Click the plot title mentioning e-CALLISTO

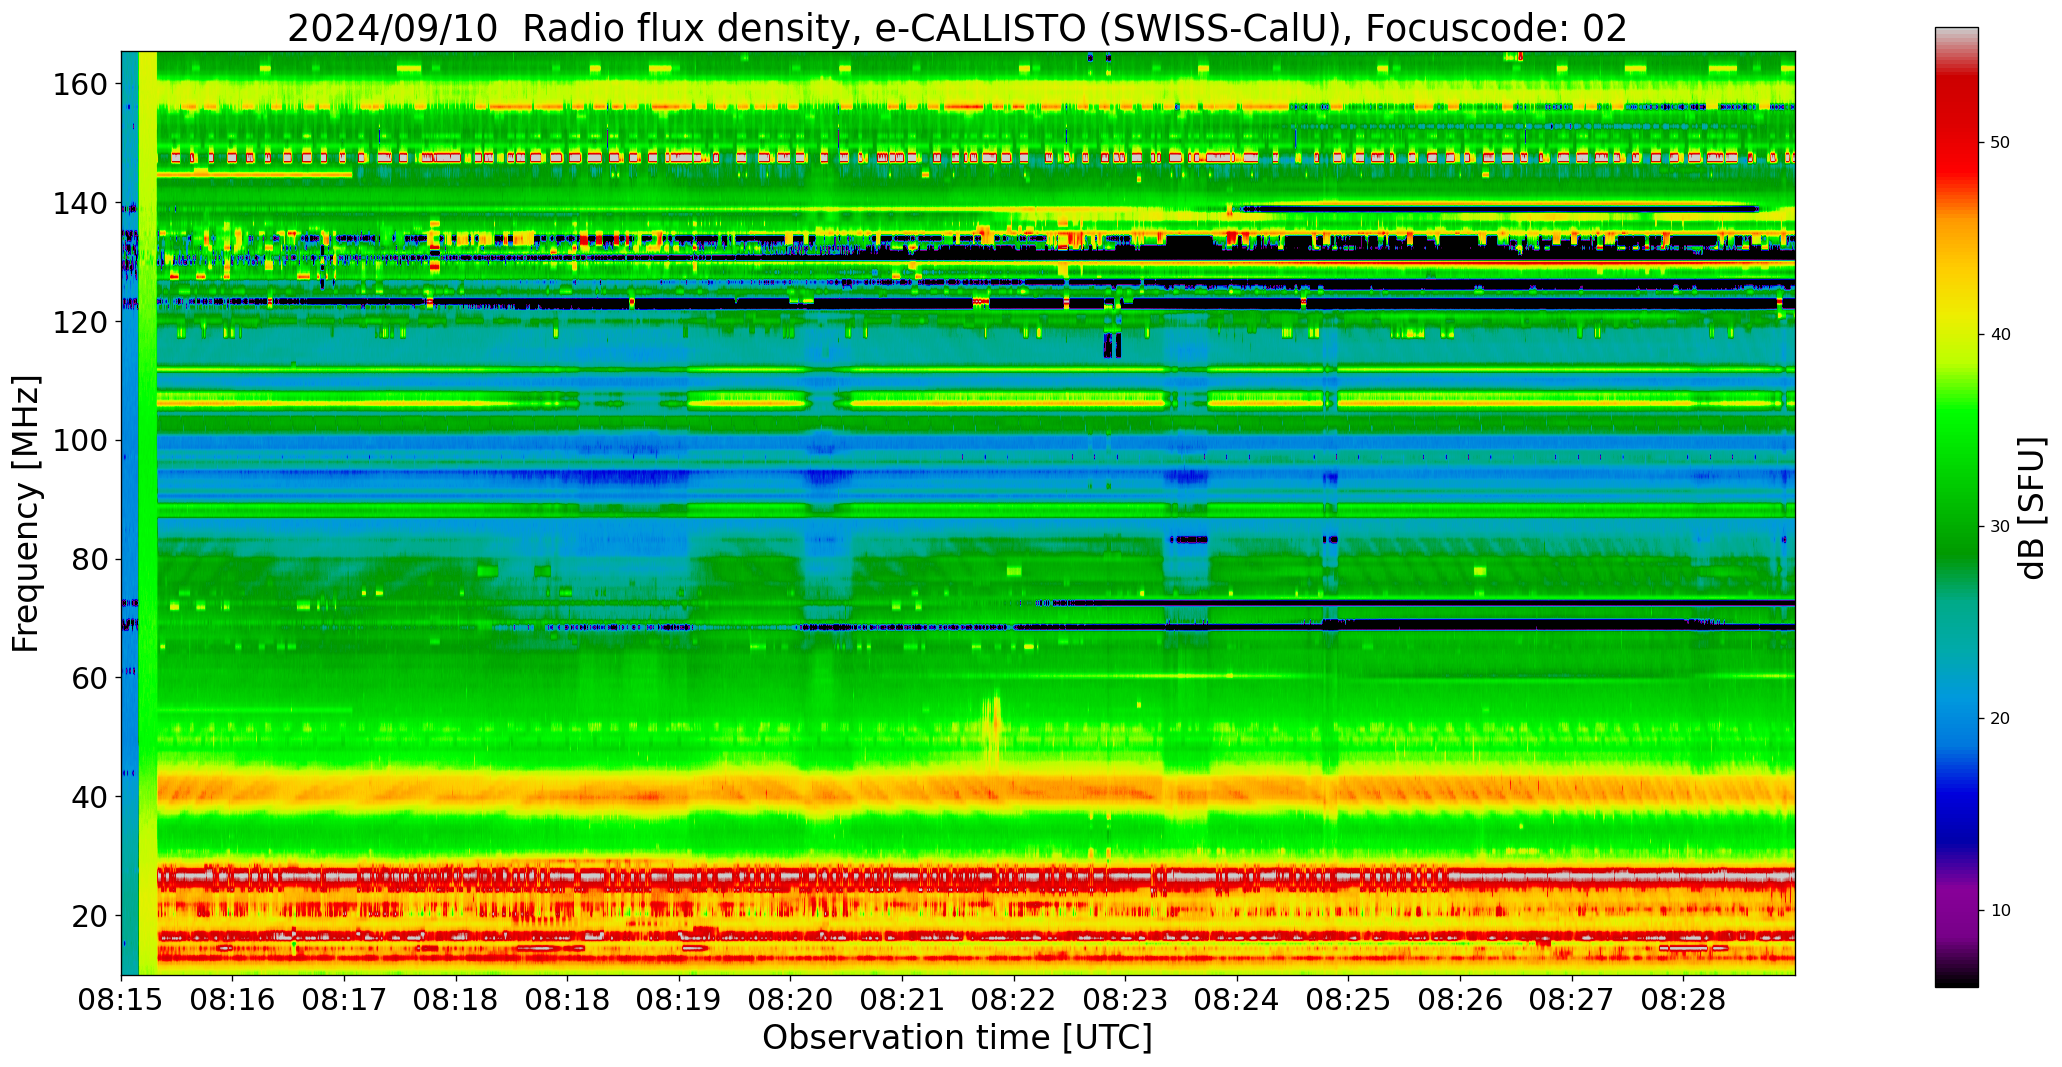pyautogui.click(x=957, y=28)
